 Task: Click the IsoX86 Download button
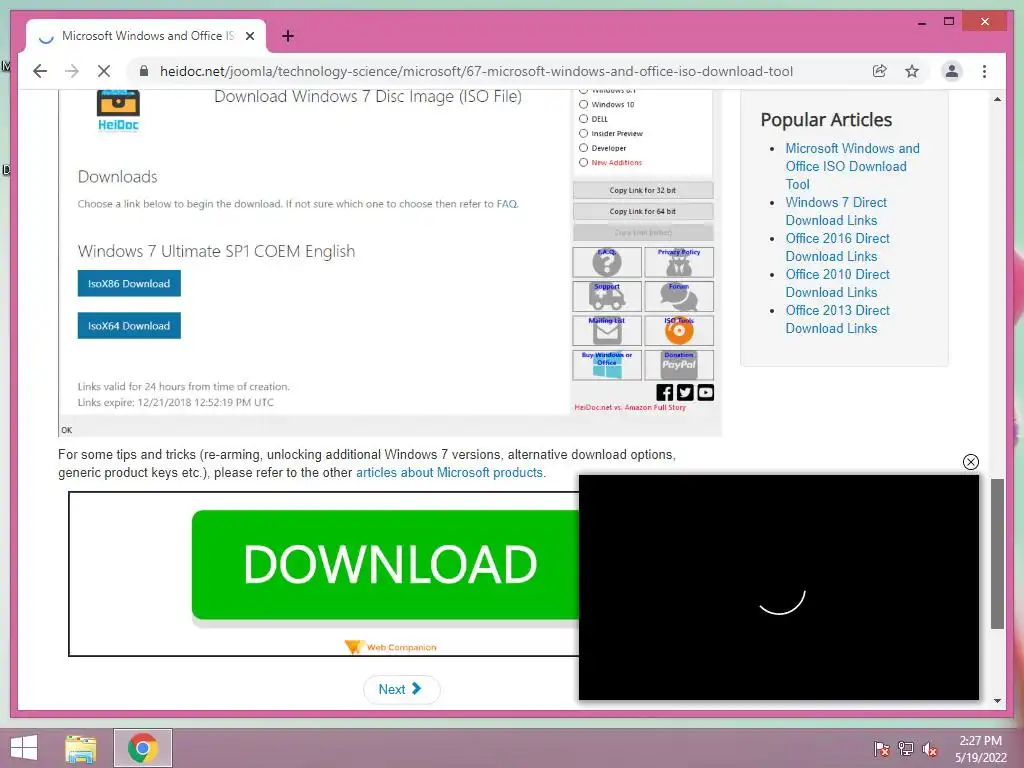(x=129, y=283)
